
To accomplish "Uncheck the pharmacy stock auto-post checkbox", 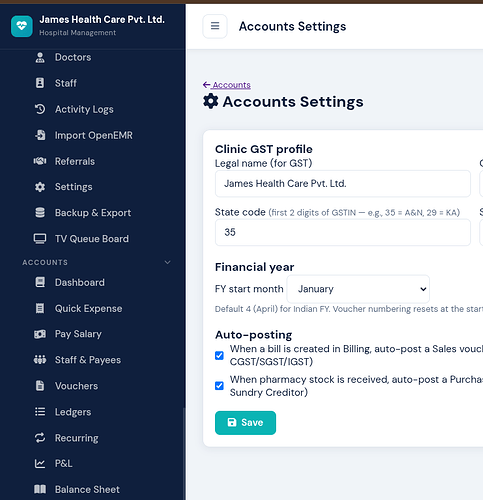I will pyautogui.click(x=219, y=386).
